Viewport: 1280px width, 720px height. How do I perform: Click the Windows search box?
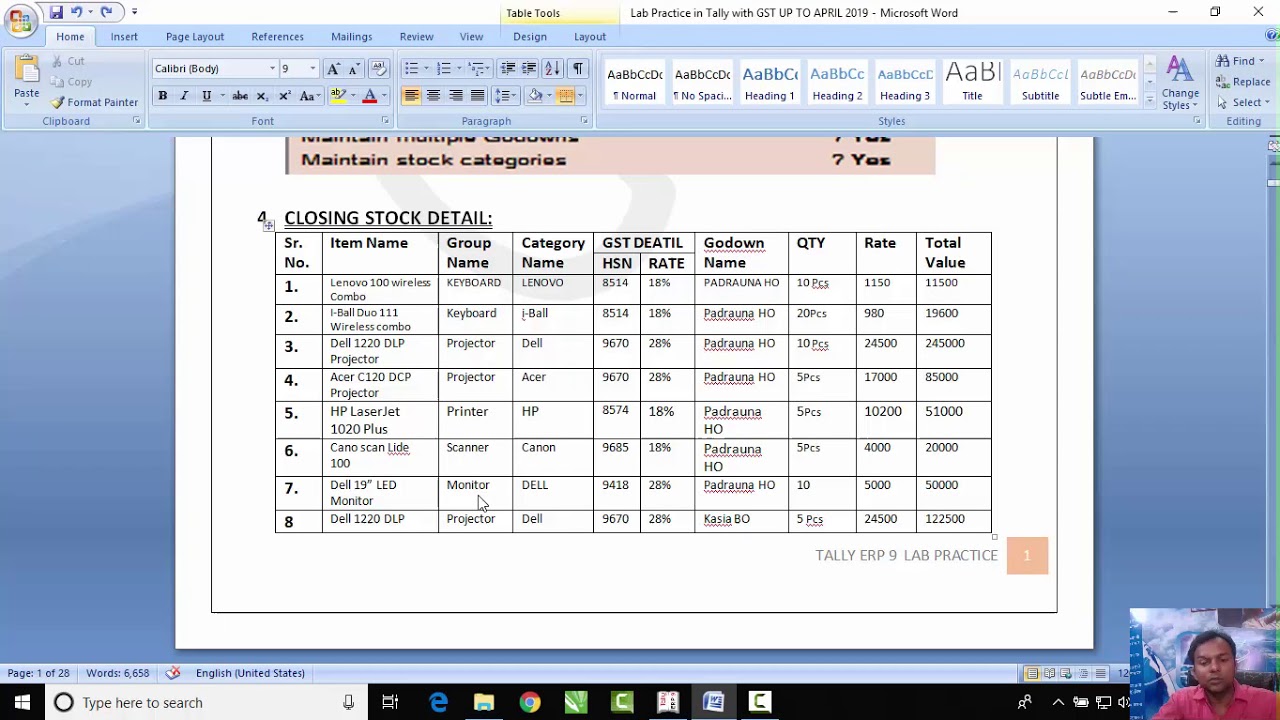click(205, 702)
